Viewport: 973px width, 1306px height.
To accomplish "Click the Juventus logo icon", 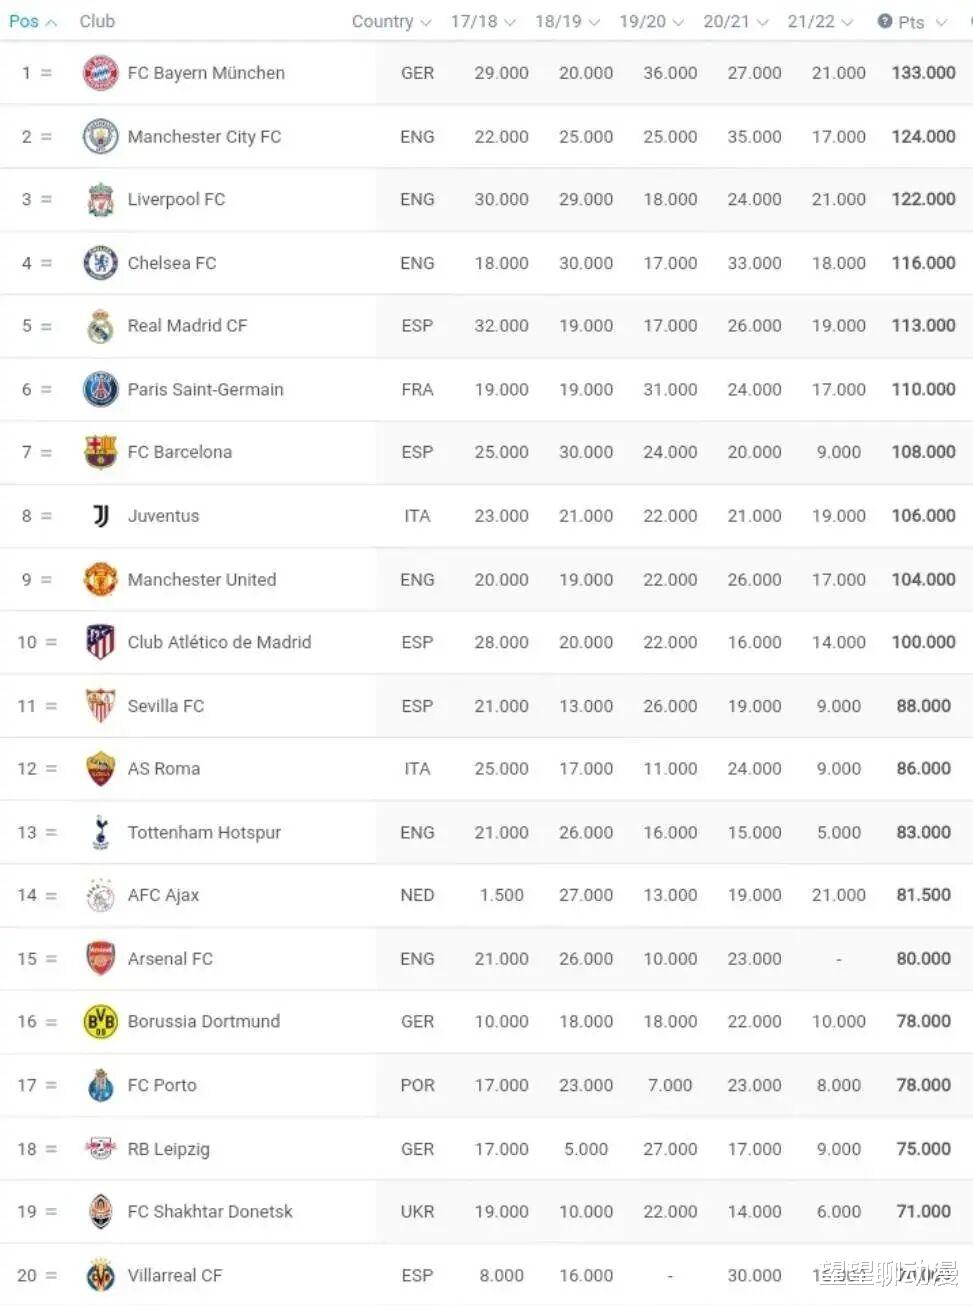I will 100,516.
